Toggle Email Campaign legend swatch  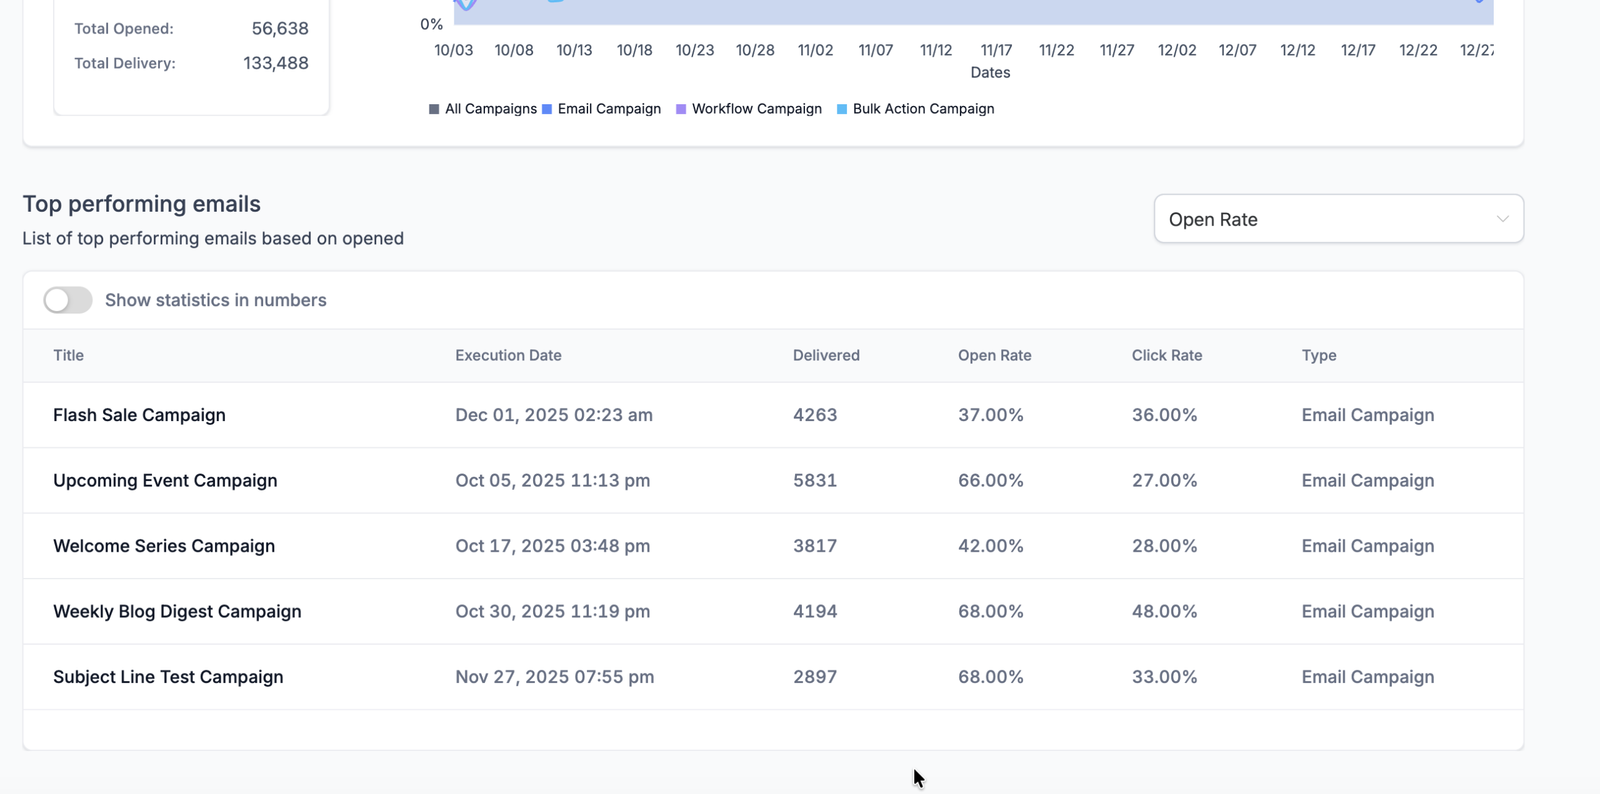pos(547,109)
